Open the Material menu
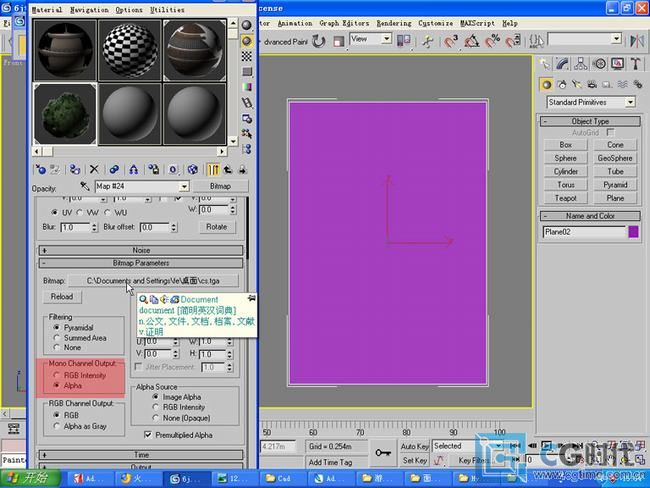 coord(47,10)
